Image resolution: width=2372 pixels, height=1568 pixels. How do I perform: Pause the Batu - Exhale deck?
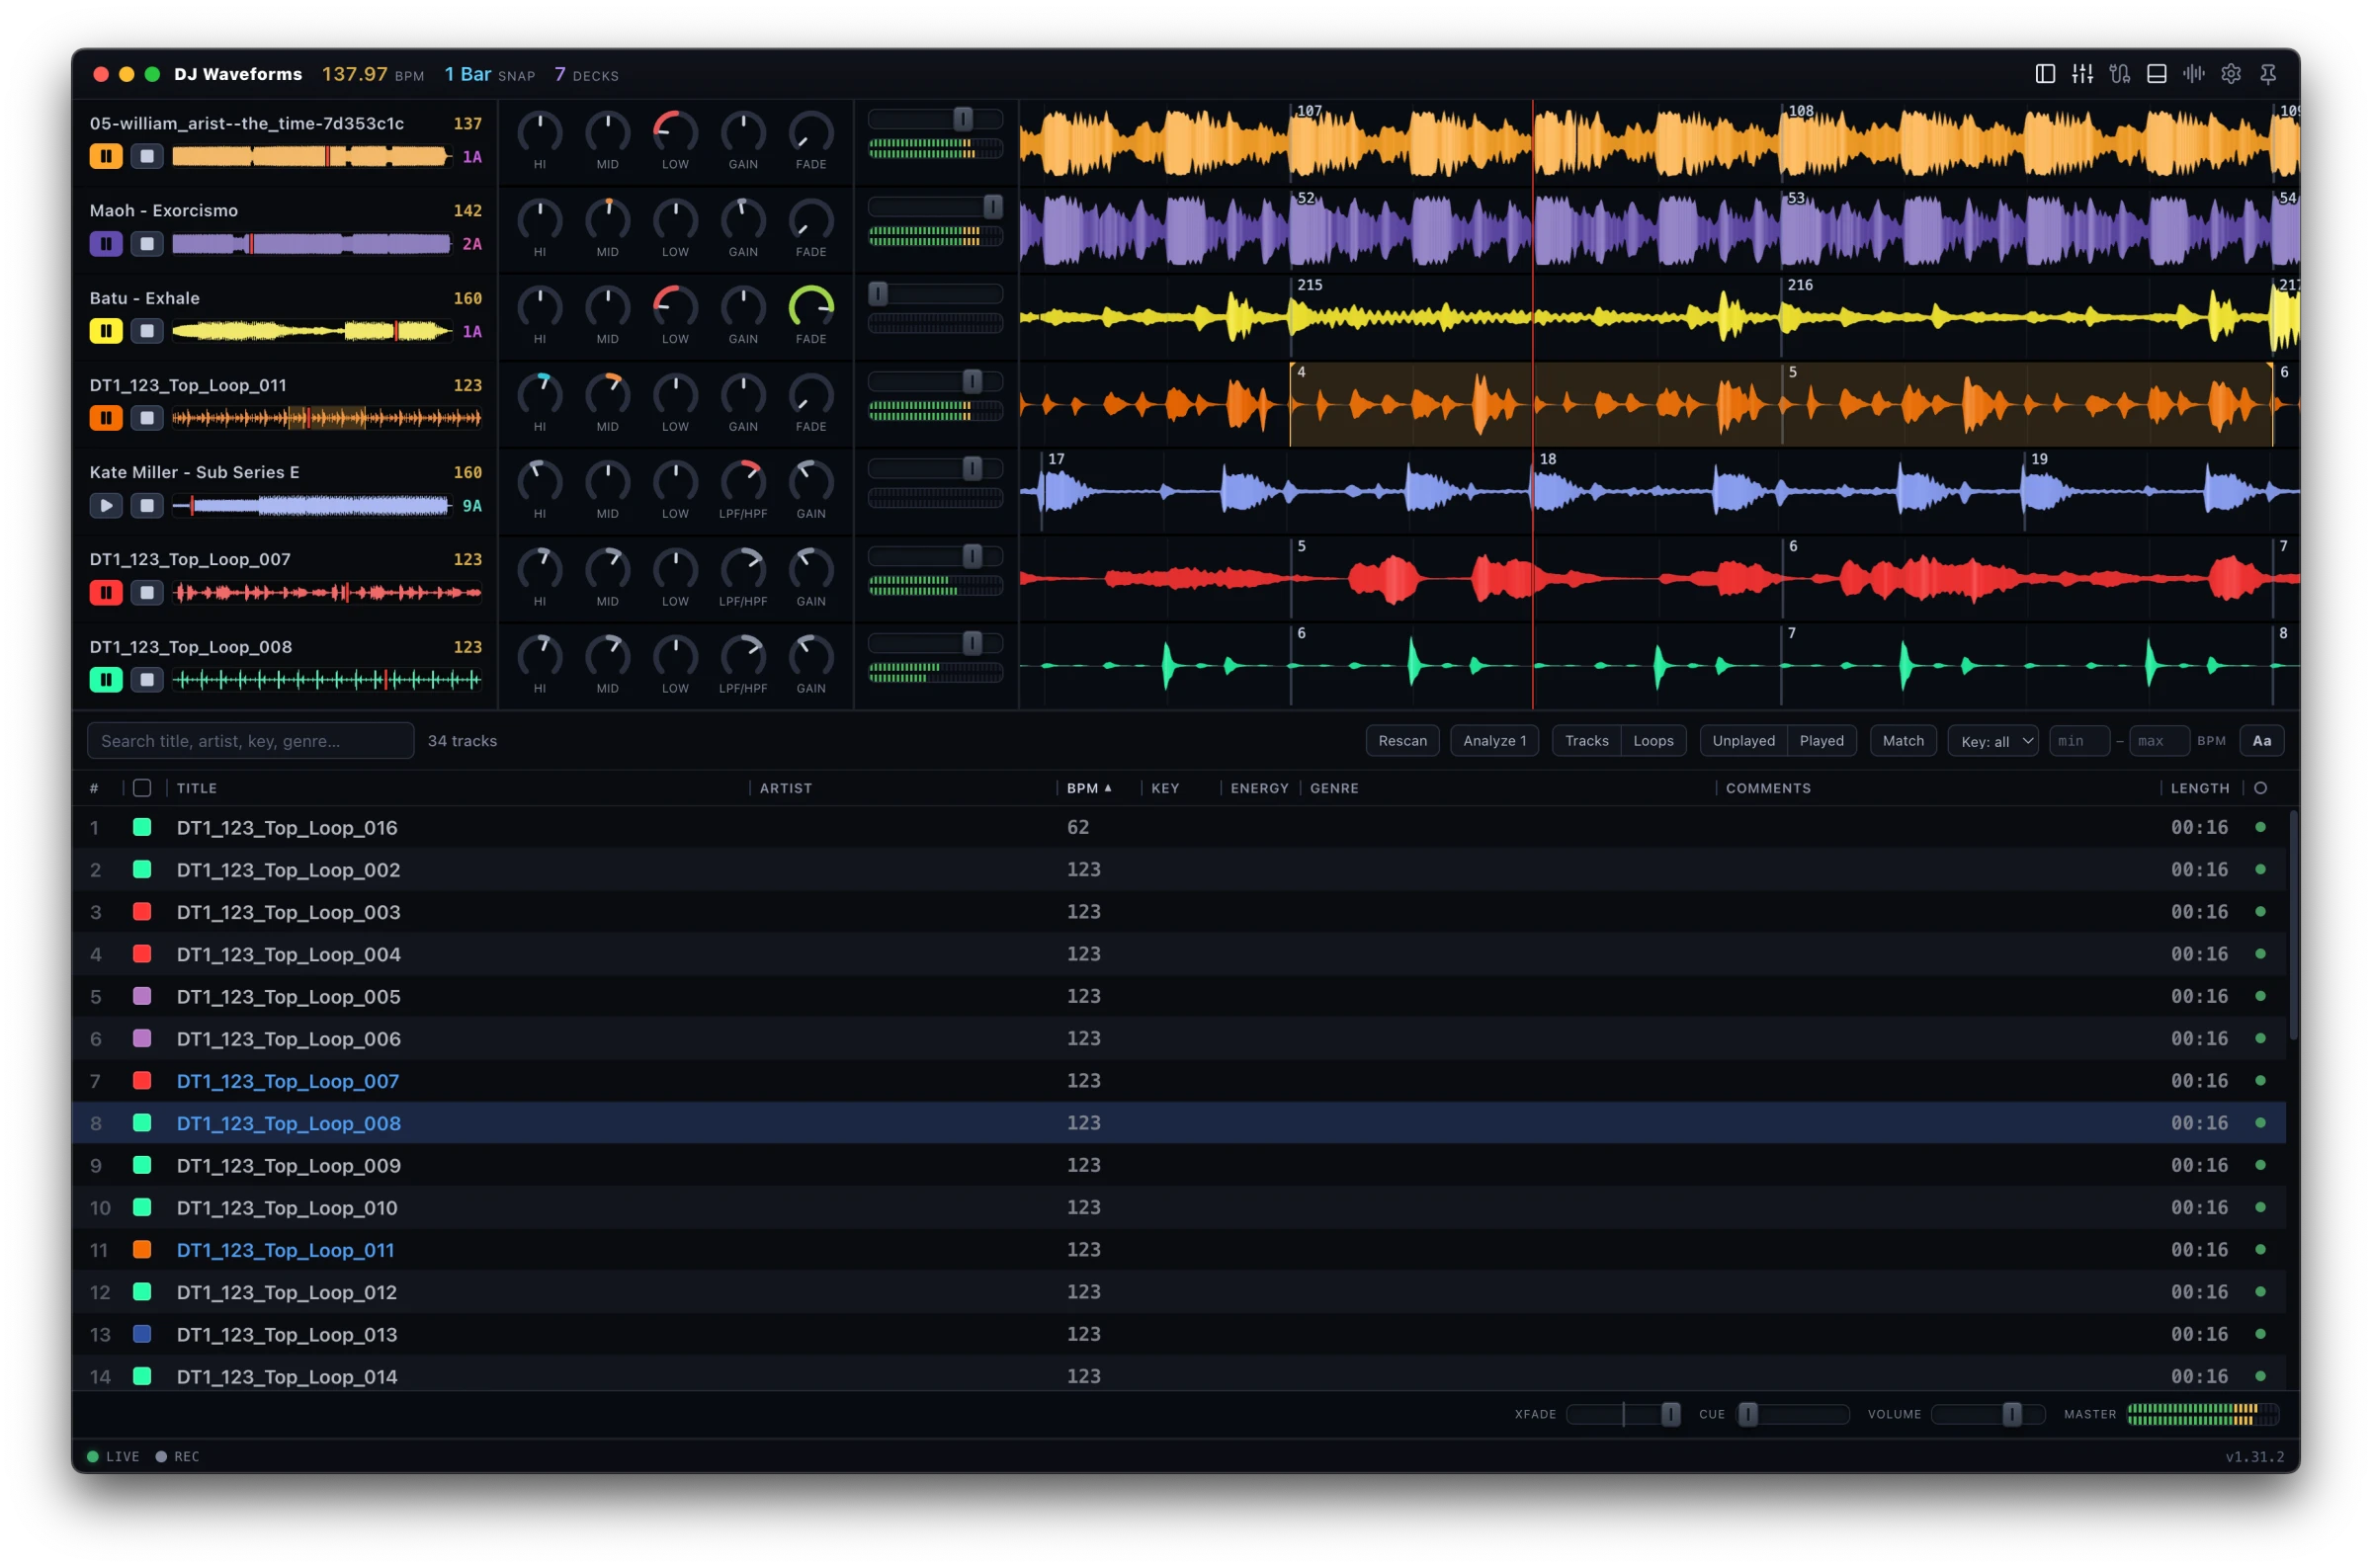click(x=106, y=331)
